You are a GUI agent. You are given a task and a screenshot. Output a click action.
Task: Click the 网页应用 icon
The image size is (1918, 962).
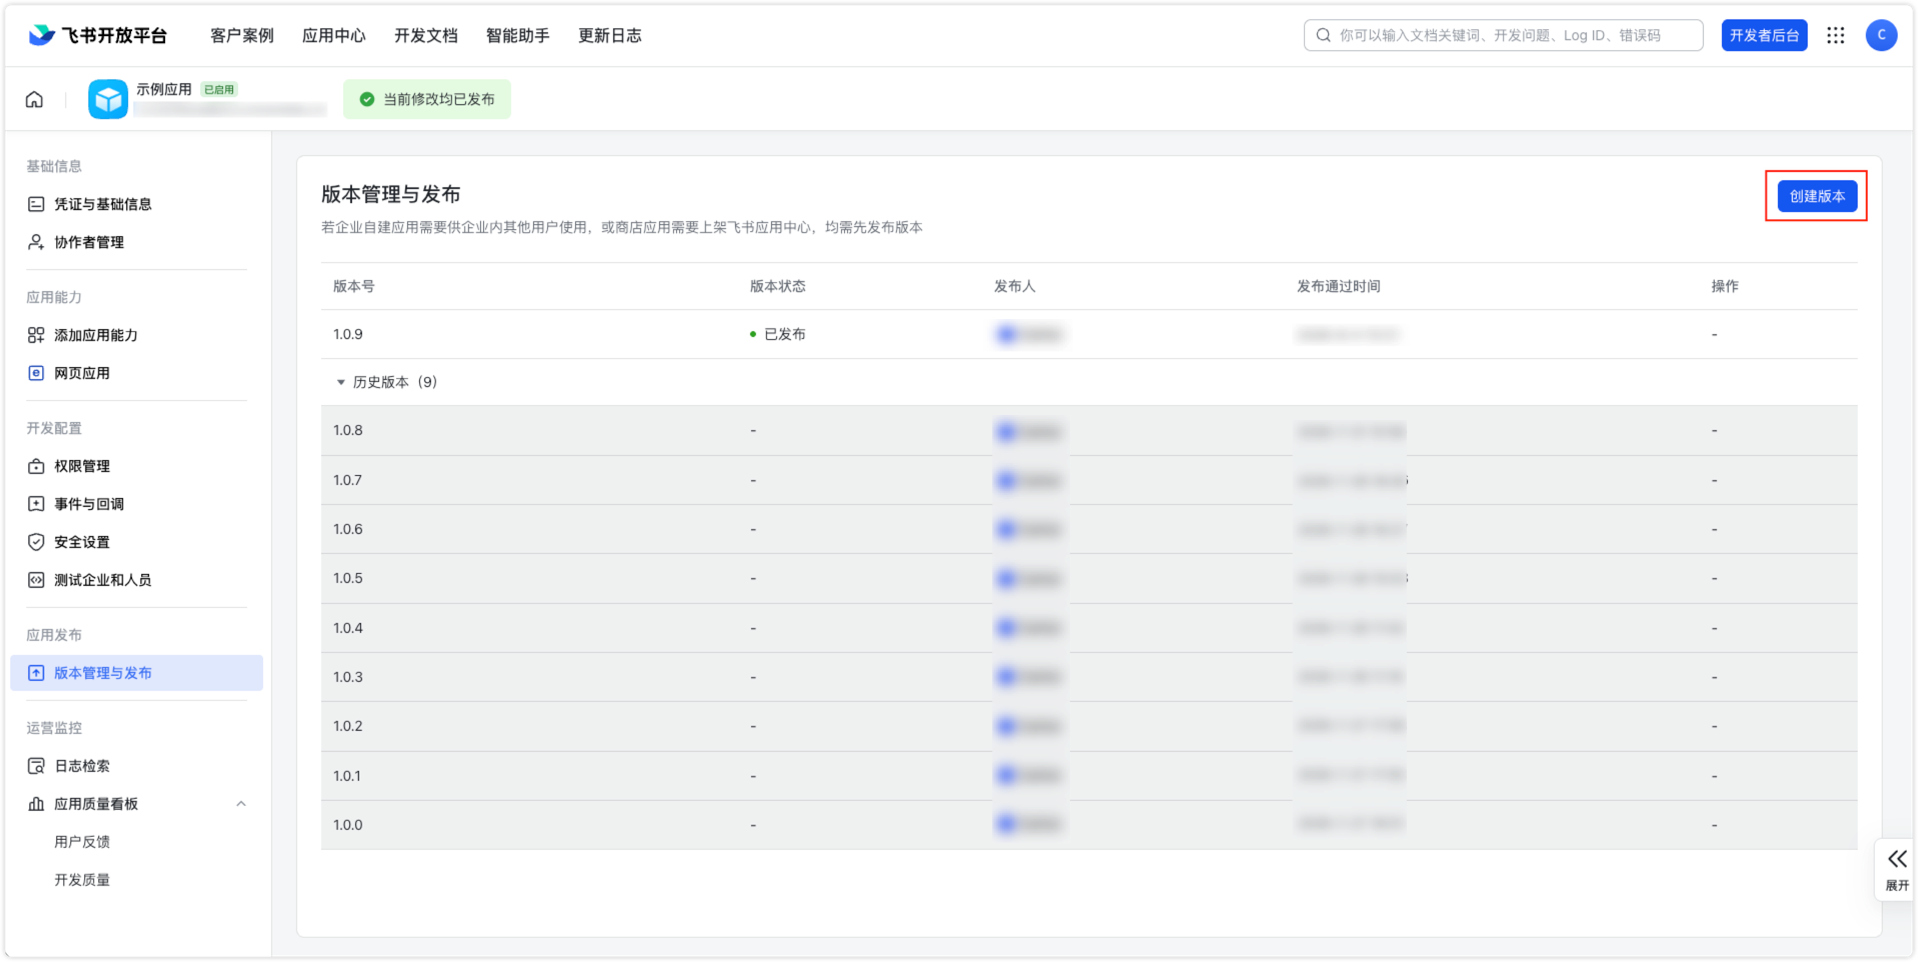pos(36,373)
